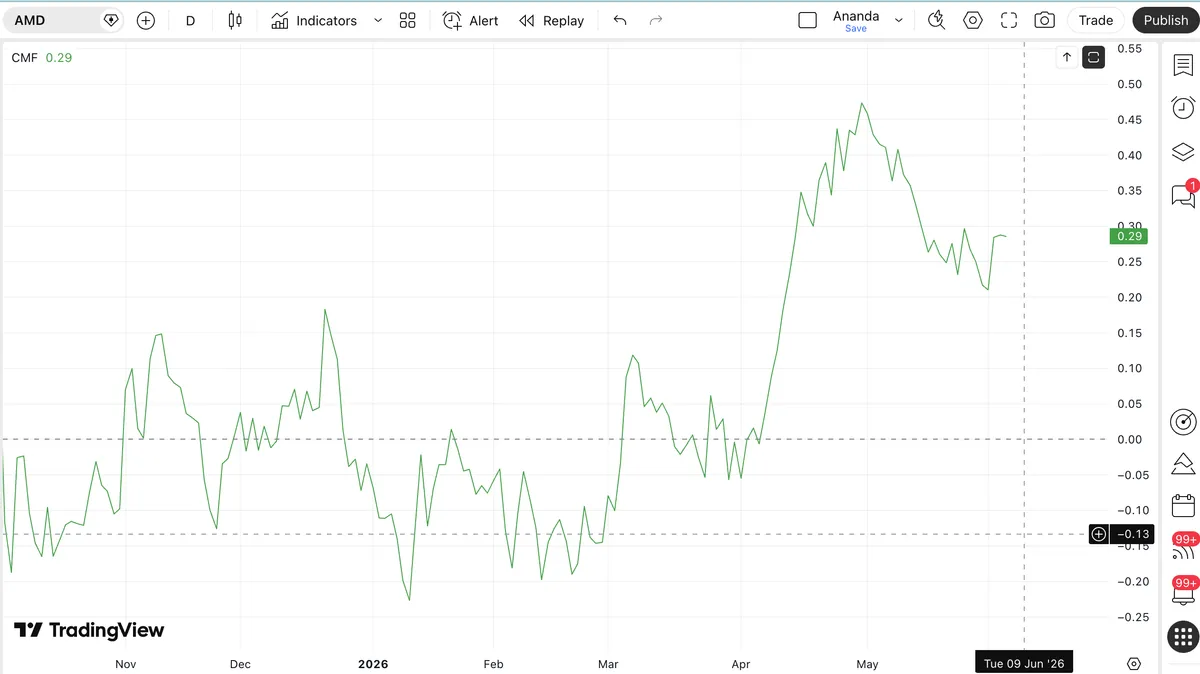The width and height of the screenshot is (1200, 674).
Task: Click the Publish button
Action: tap(1166, 20)
